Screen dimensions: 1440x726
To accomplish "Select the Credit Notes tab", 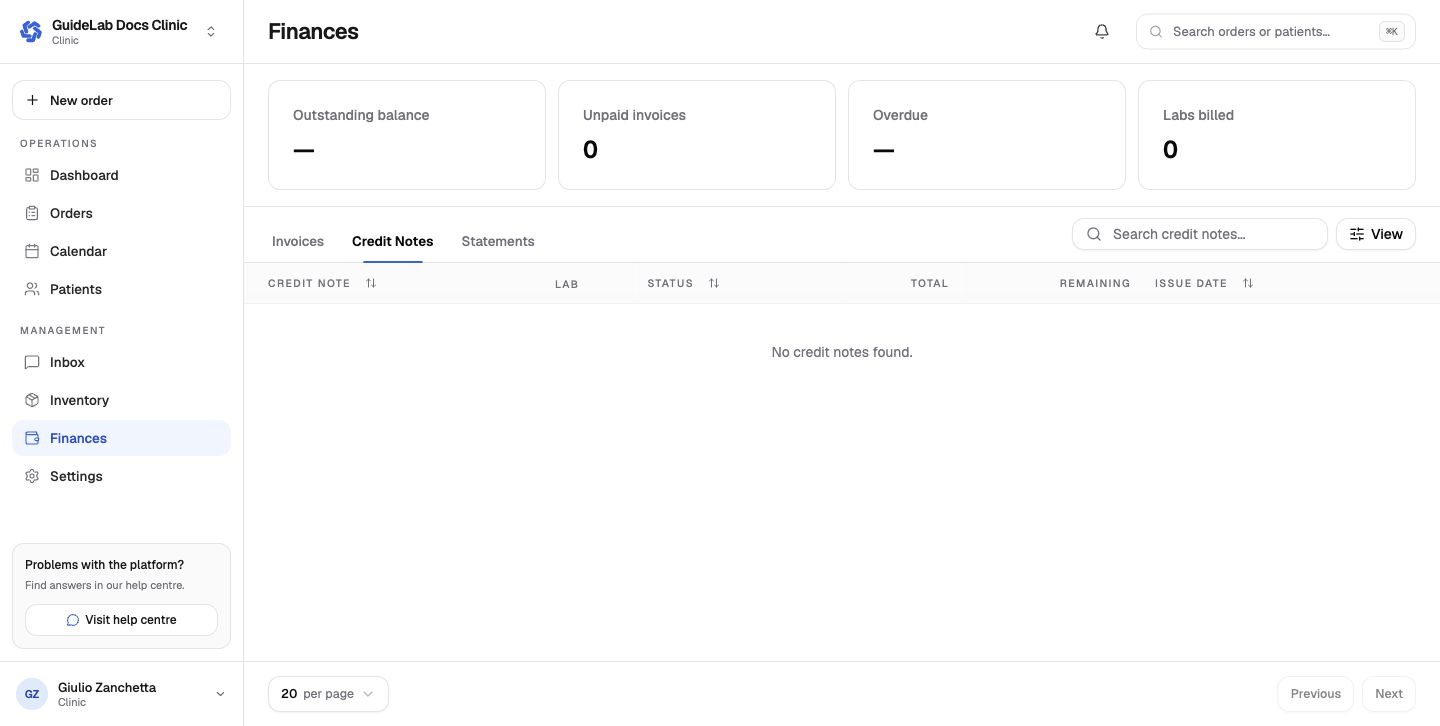I will pyautogui.click(x=393, y=241).
